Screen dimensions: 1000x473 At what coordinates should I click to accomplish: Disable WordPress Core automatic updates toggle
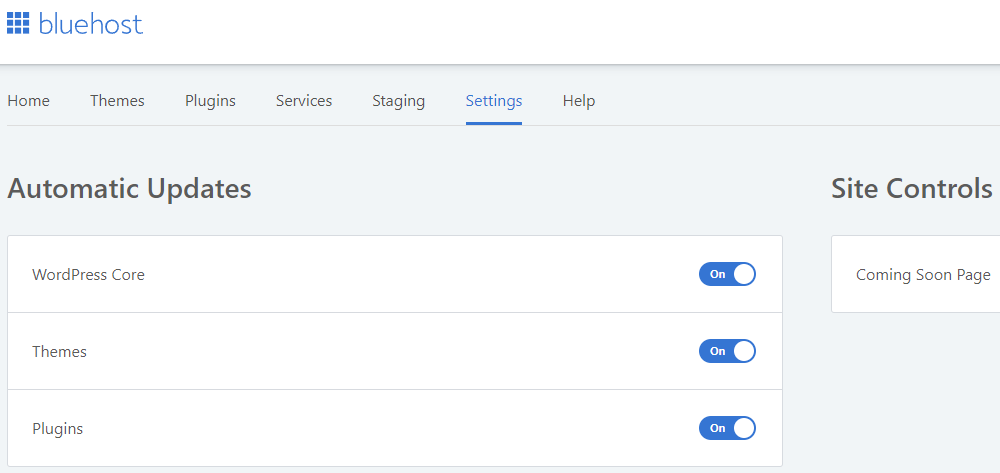728,274
